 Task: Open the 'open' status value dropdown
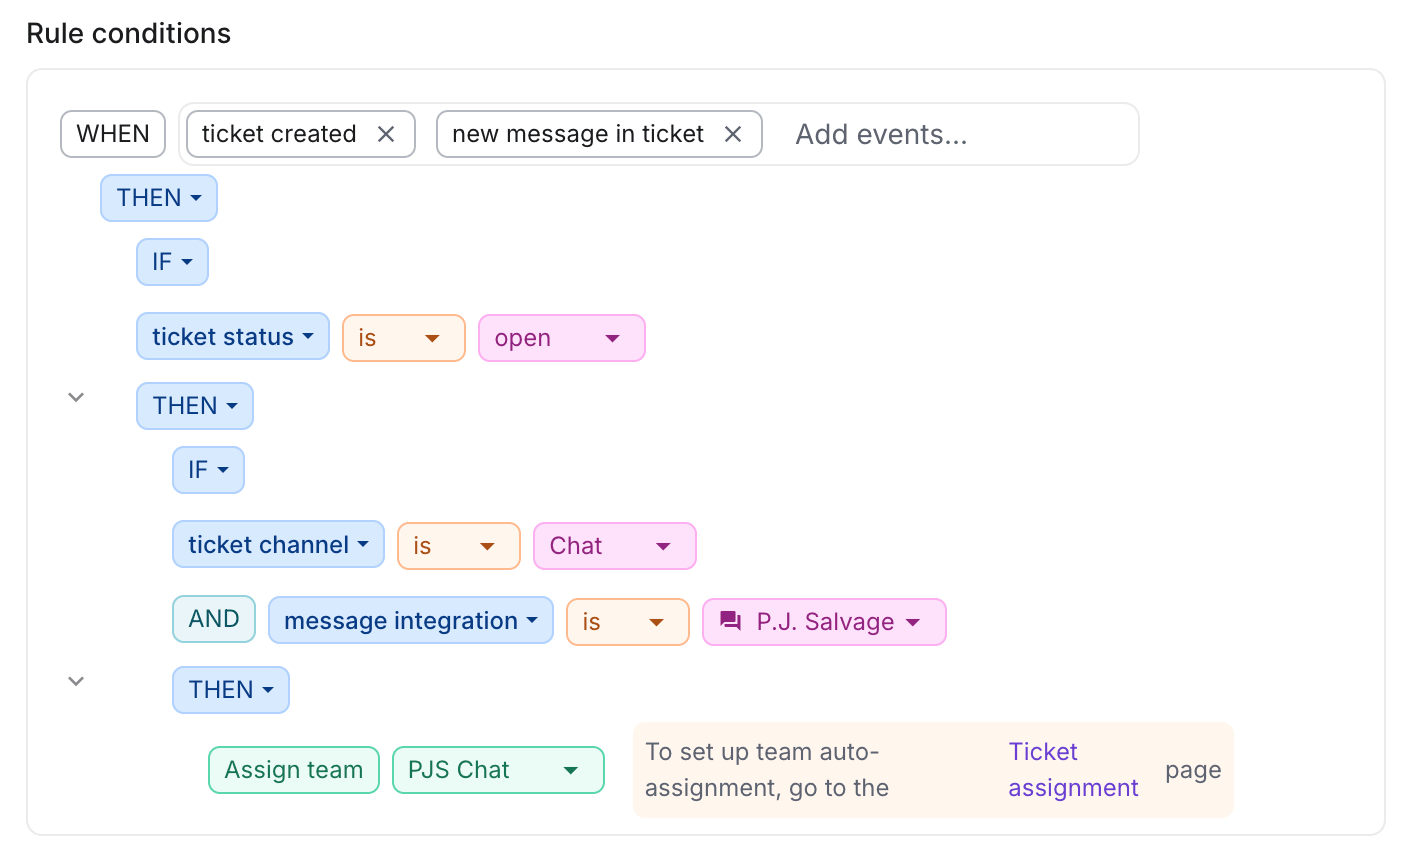point(562,338)
